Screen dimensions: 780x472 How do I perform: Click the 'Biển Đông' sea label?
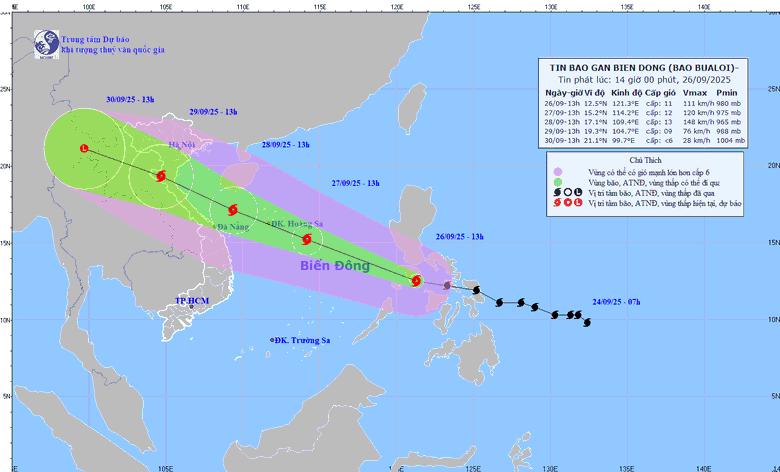coord(334,267)
